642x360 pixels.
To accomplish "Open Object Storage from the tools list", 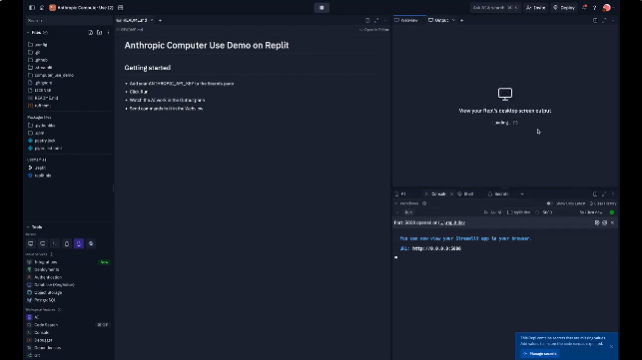I will tap(45, 292).
